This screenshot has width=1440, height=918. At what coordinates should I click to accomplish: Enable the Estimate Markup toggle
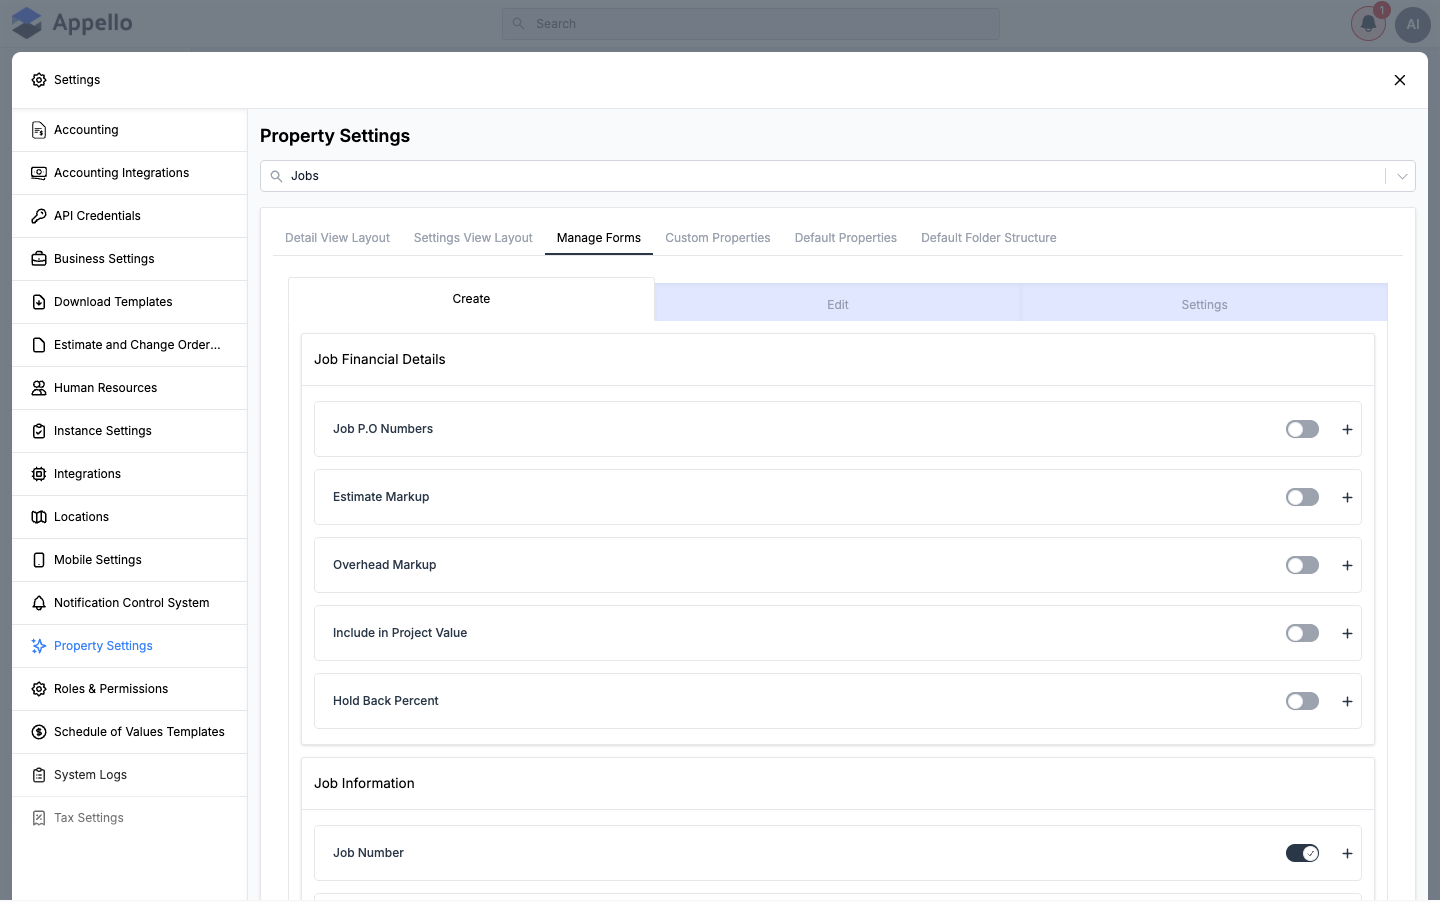pos(1302,497)
